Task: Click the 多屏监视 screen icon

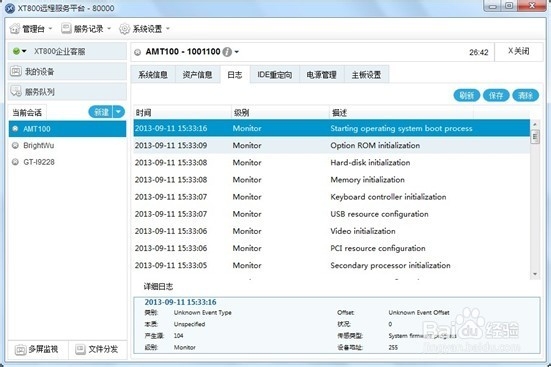Action: point(20,349)
